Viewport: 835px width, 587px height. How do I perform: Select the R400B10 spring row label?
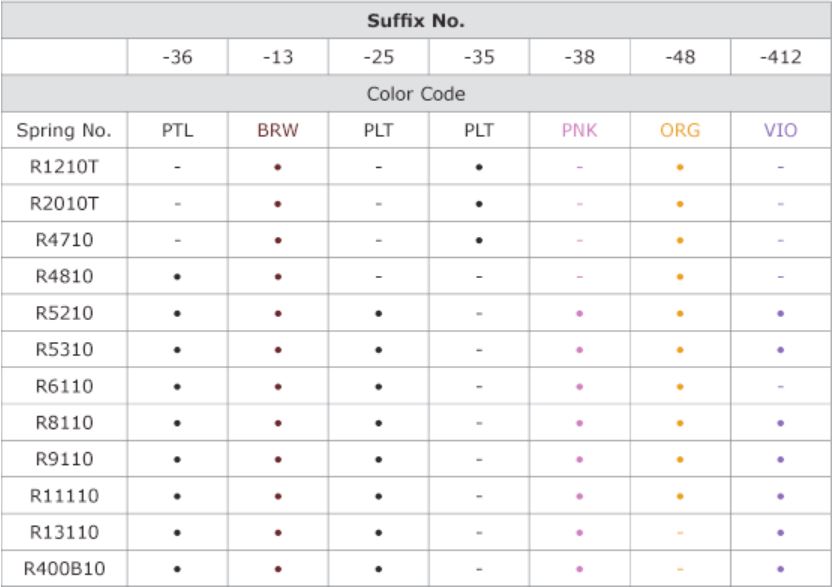click(x=64, y=569)
